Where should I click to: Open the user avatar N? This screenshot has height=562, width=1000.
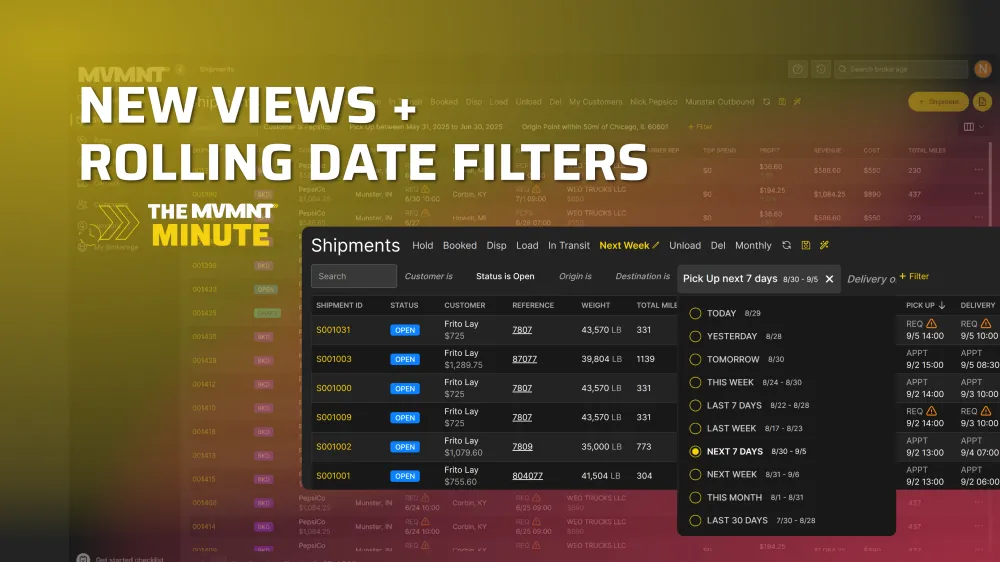click(983, 69)
